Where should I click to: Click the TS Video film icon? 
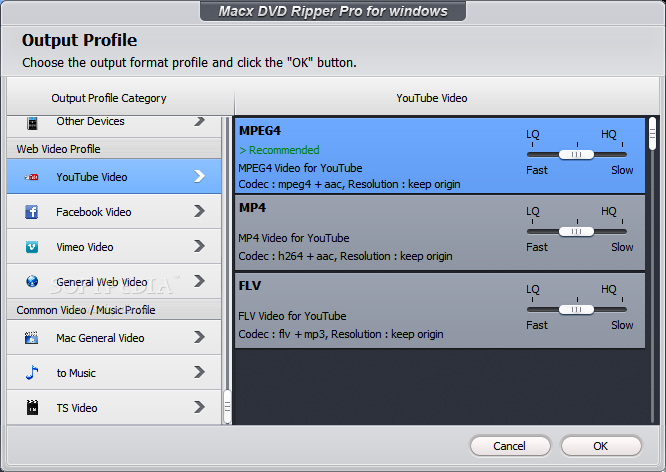pyautogui.click(x=32, y=407)
